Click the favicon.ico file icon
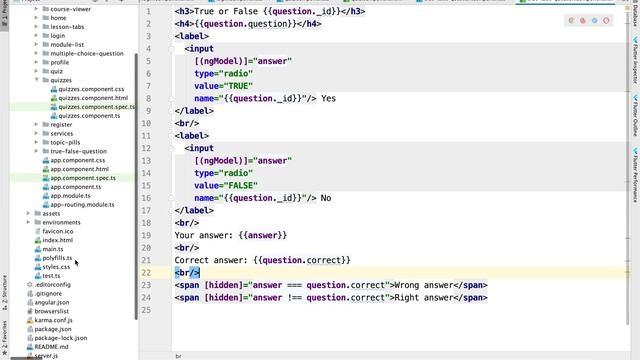 (x=38, y=231)
